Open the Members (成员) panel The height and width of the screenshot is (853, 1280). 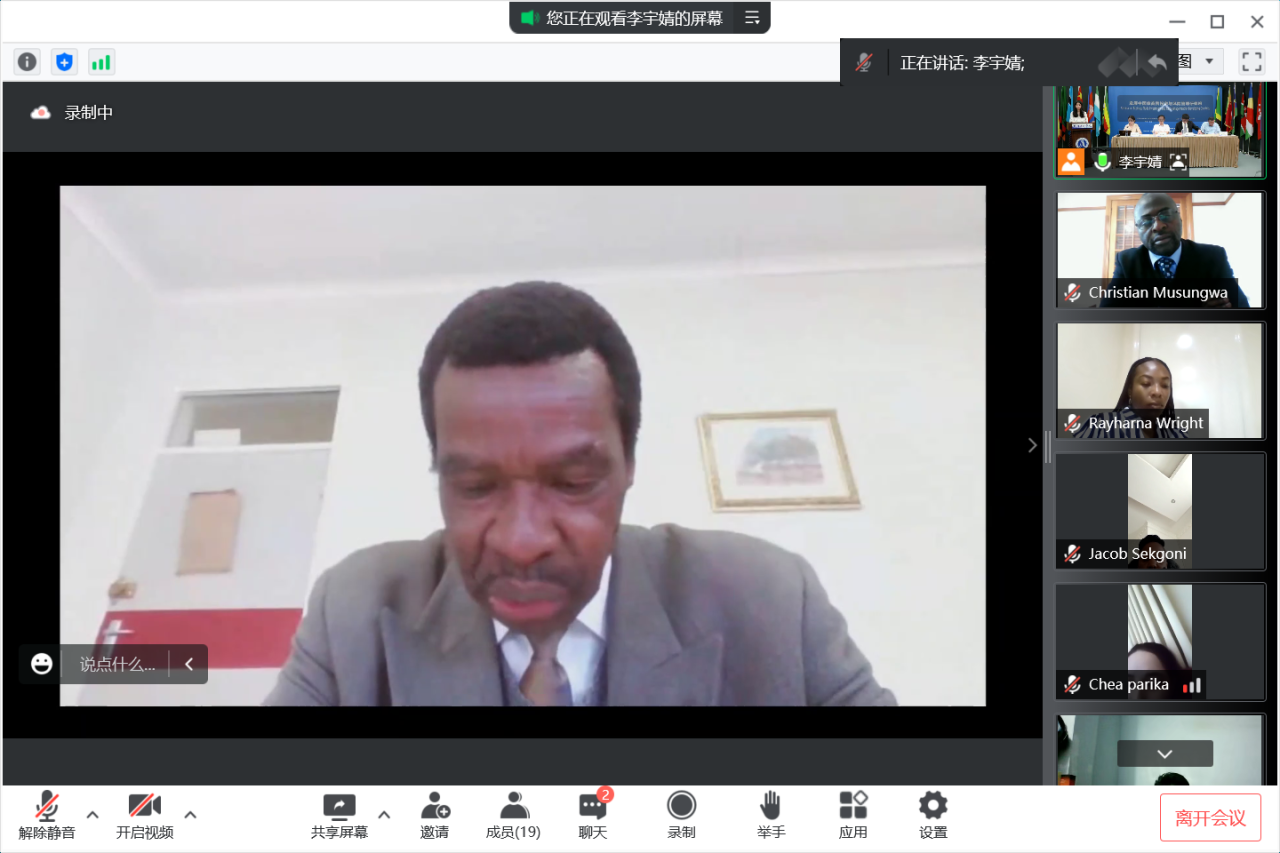pos(513,815)
